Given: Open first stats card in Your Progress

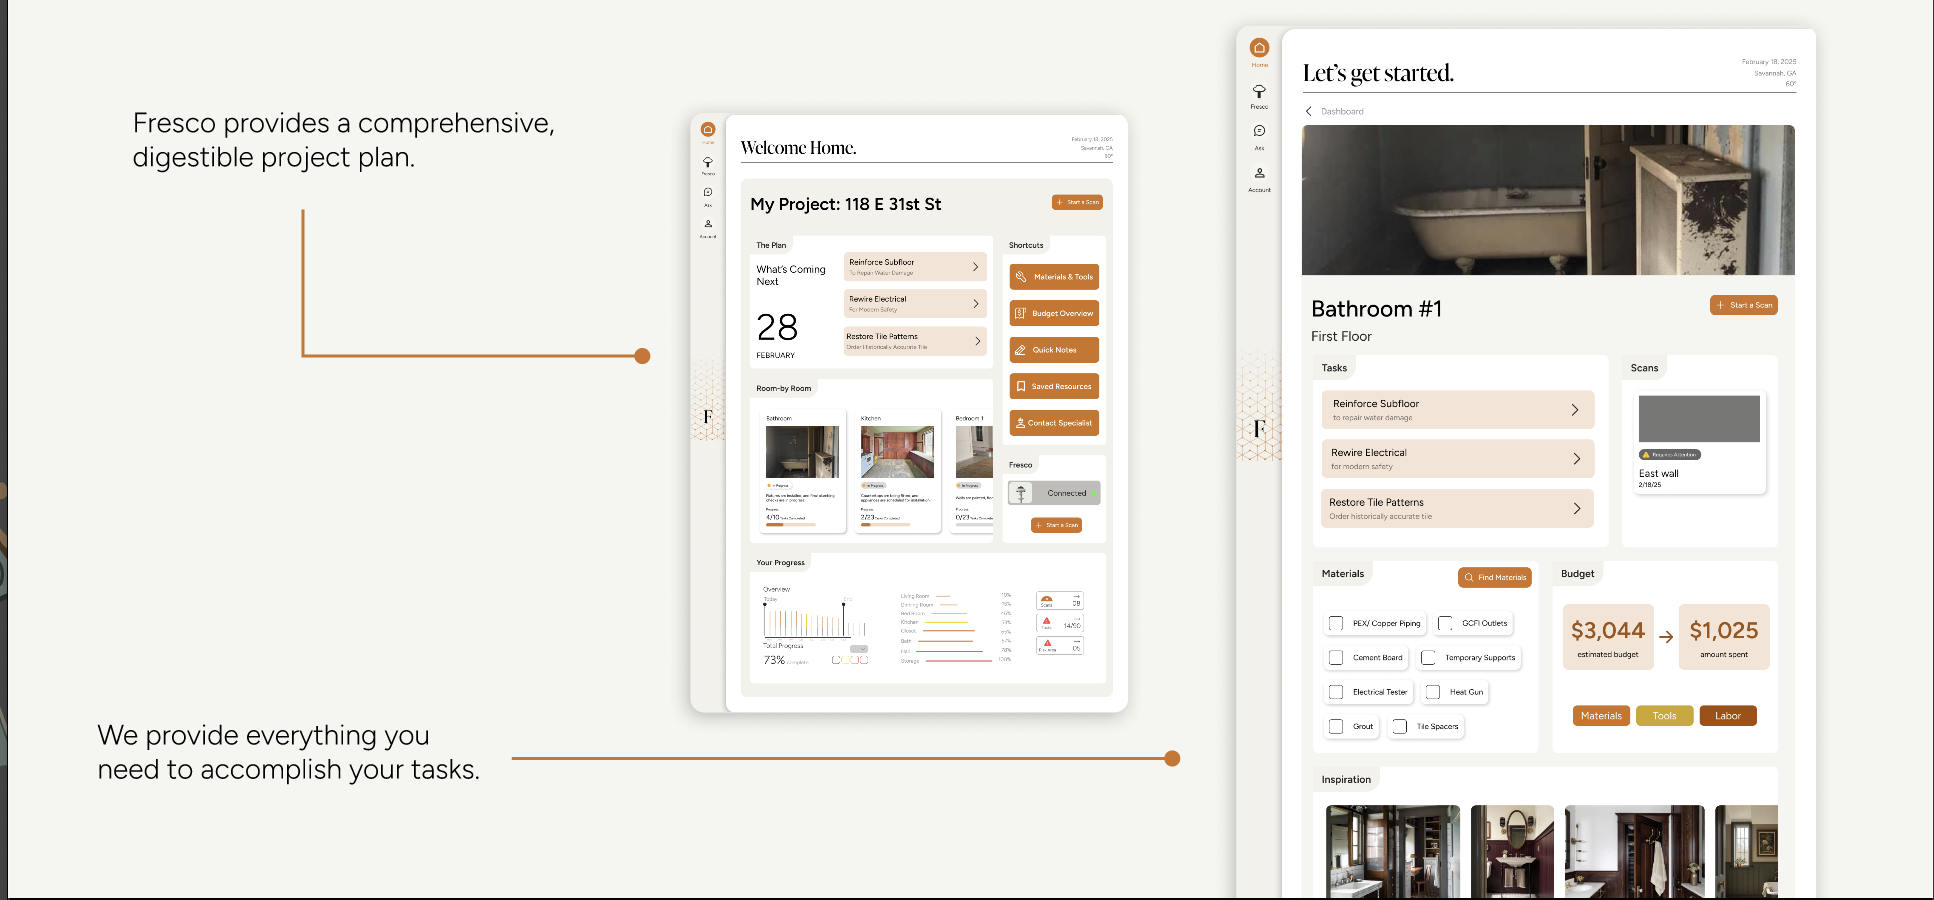Looking at the screenshot, I should click(1059, 601).
